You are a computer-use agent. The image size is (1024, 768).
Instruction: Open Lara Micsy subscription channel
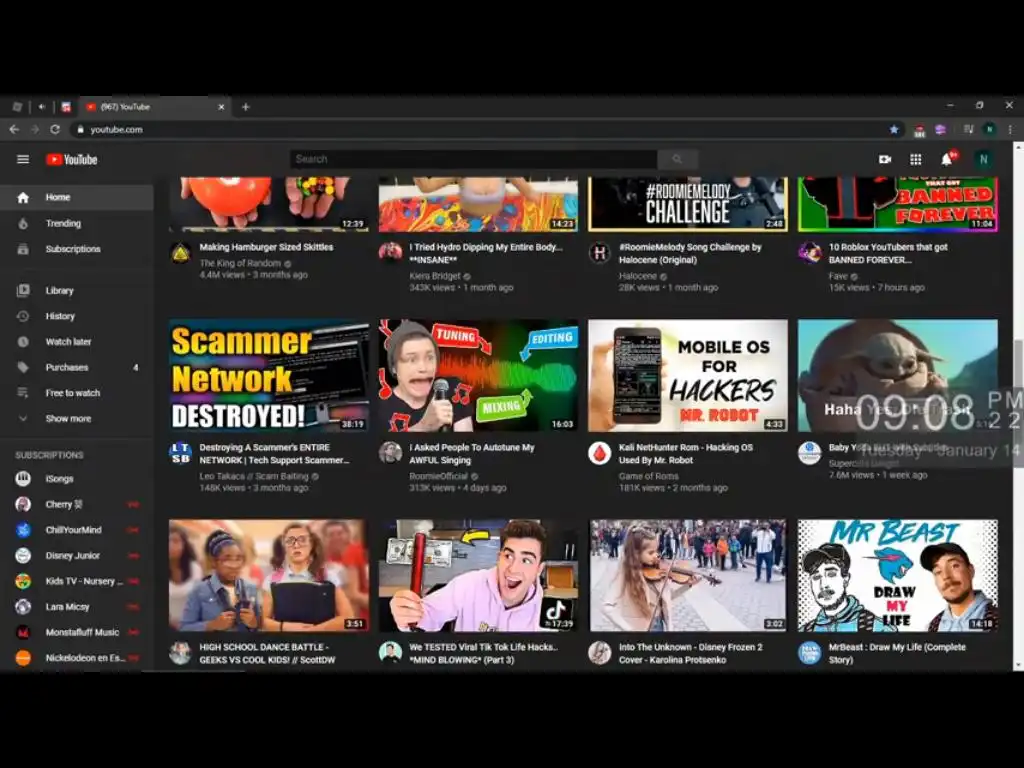(x=76, y=607)
